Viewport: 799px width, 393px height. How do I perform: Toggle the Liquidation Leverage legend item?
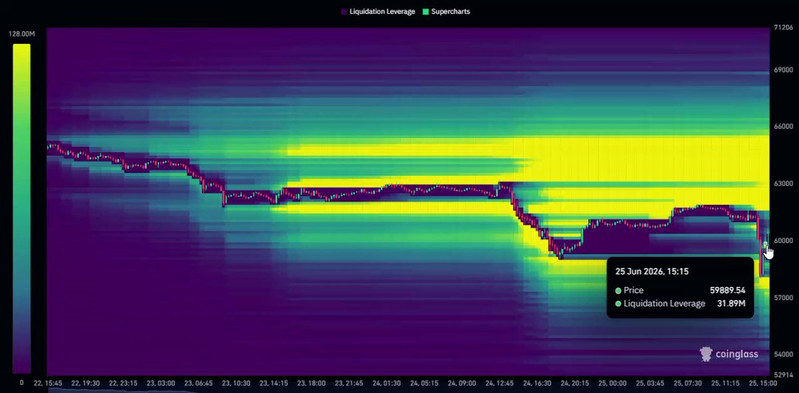[378, 11]
